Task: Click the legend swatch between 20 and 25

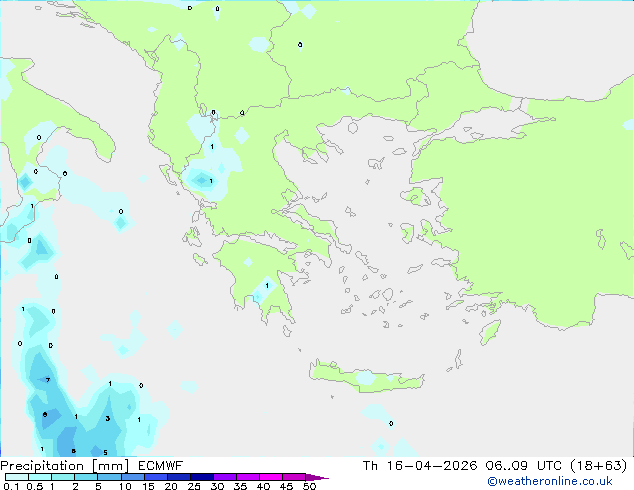Action: (179, 477)
